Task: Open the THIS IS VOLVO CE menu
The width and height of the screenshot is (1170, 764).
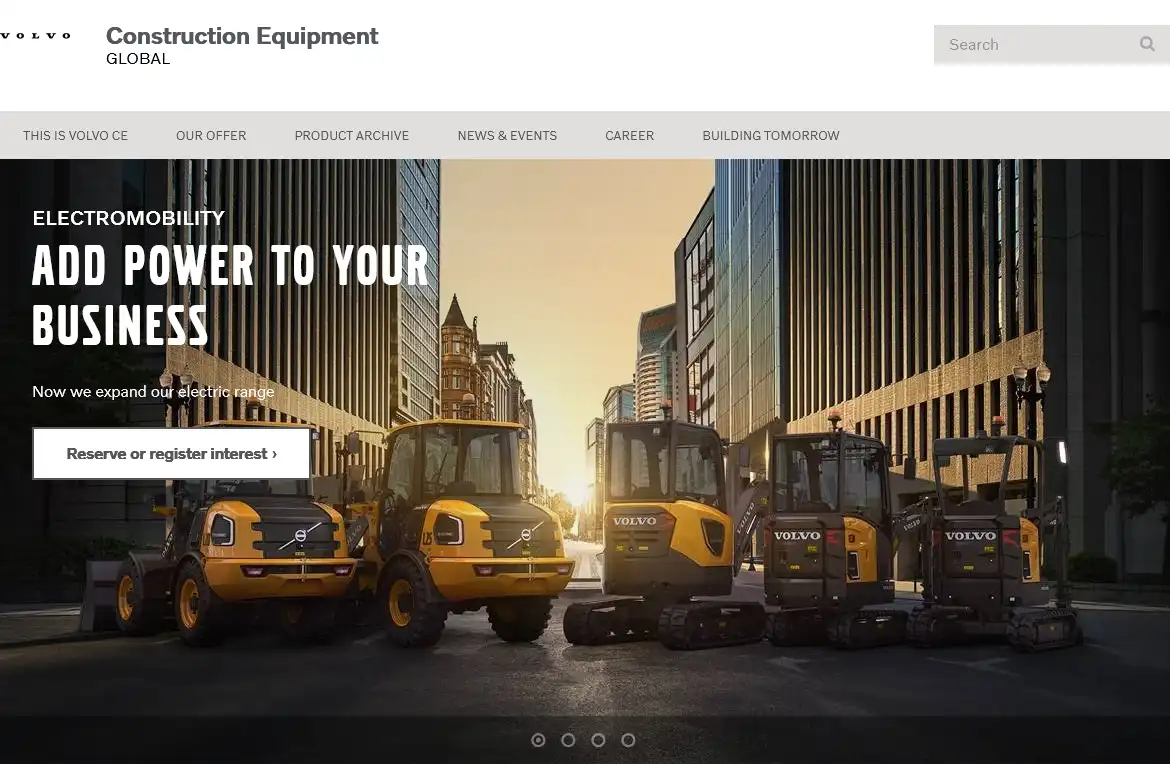Action: click(75, 136)
